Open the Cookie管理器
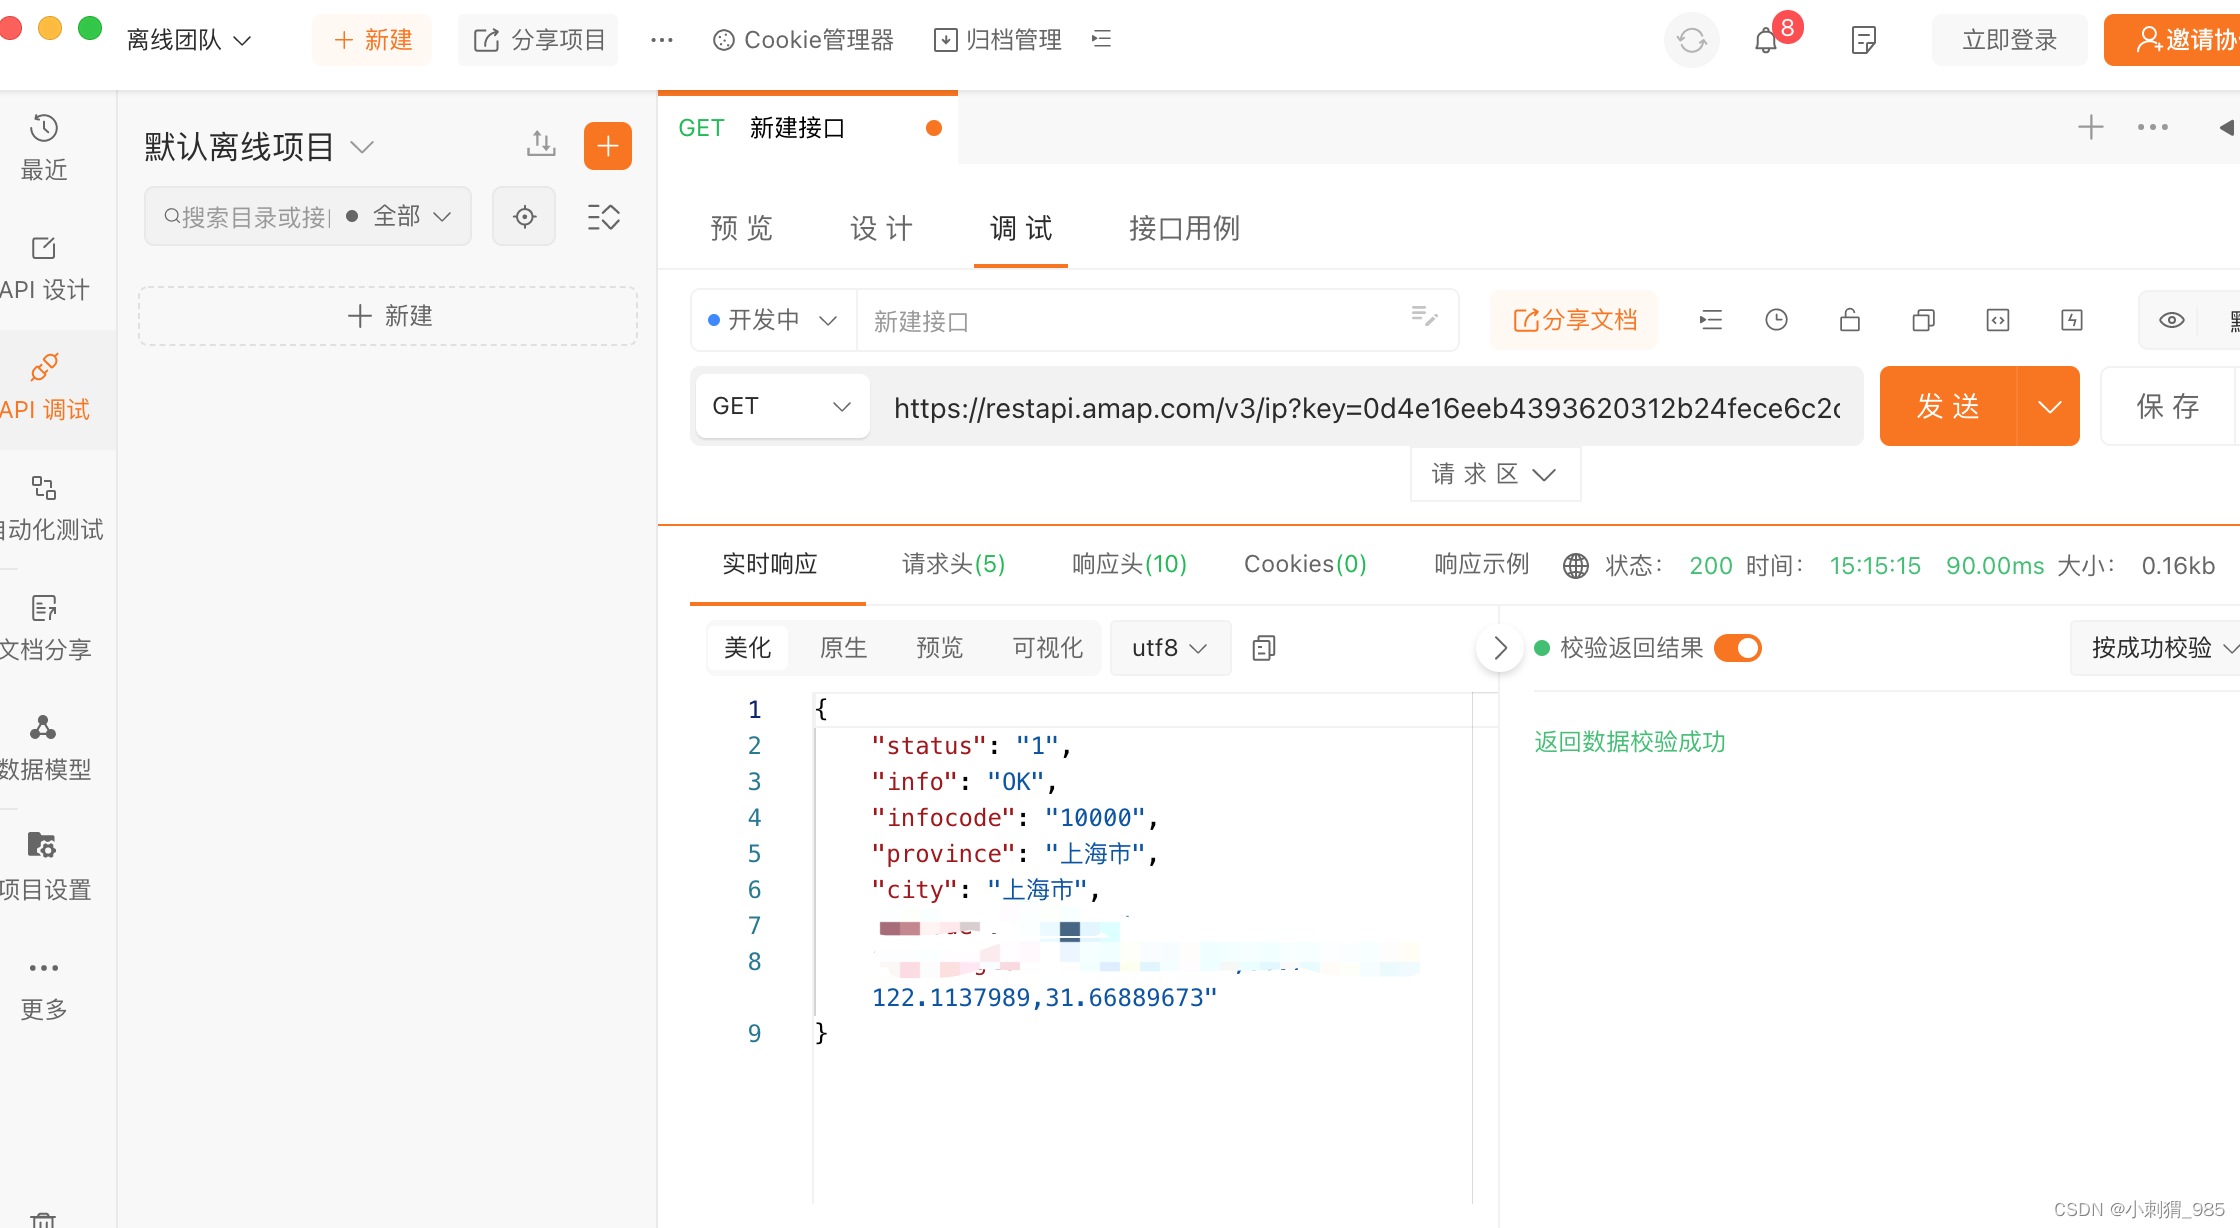Viewport: 2240px width, 1228px height. tap(800, 40)
